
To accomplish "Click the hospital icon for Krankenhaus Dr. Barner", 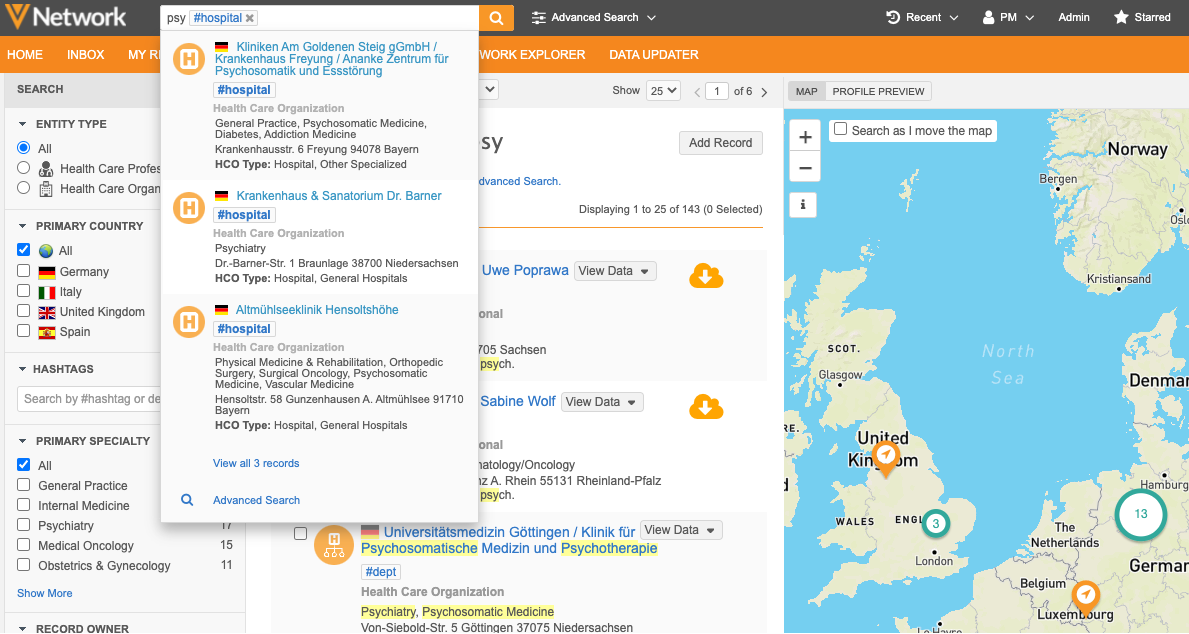I will coord(189,208).
